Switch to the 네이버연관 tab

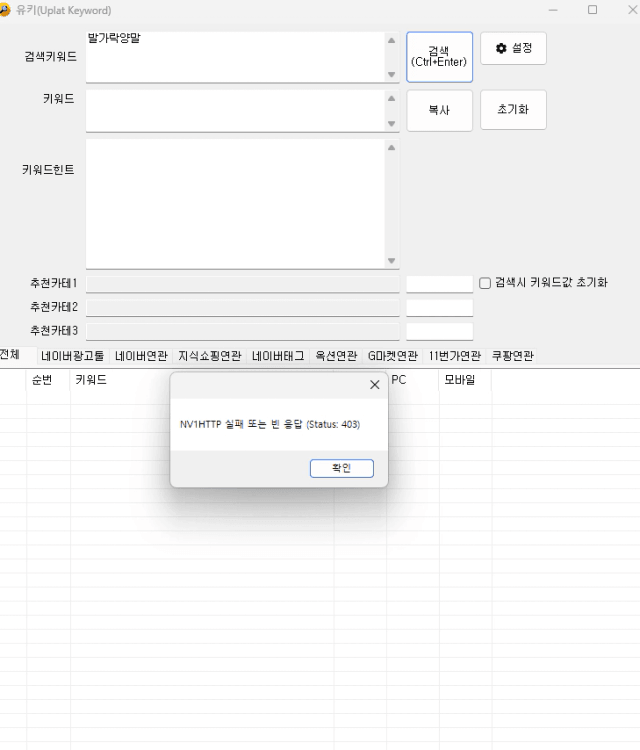pos(141,356)
